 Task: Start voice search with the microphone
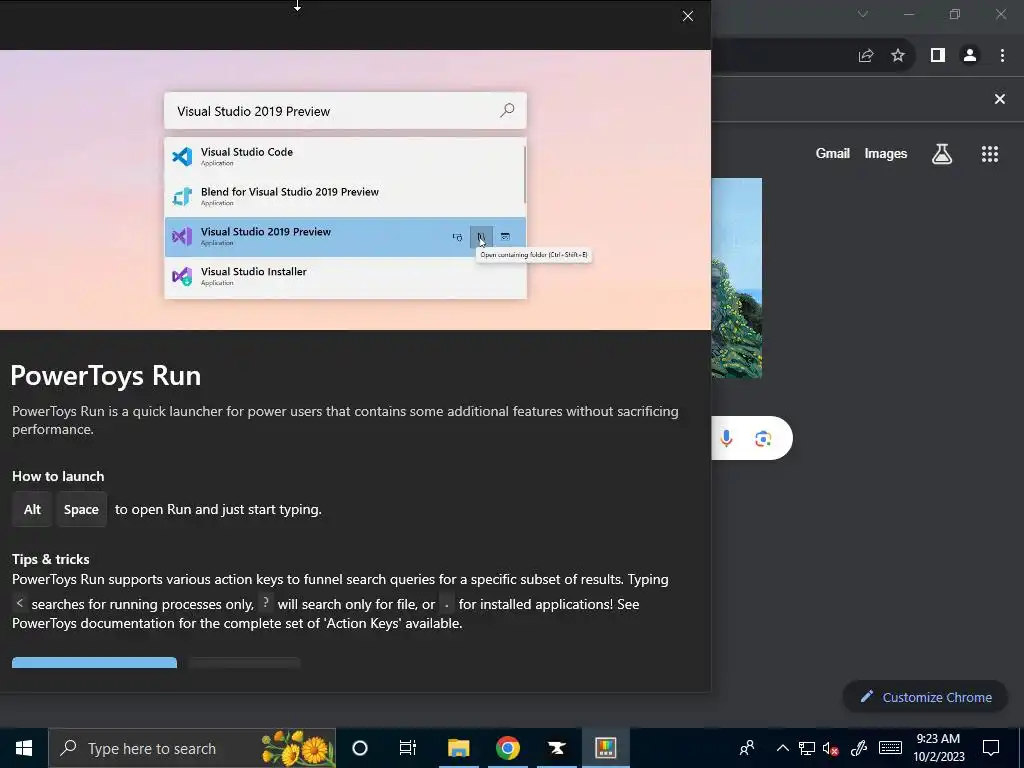(726, 438)
